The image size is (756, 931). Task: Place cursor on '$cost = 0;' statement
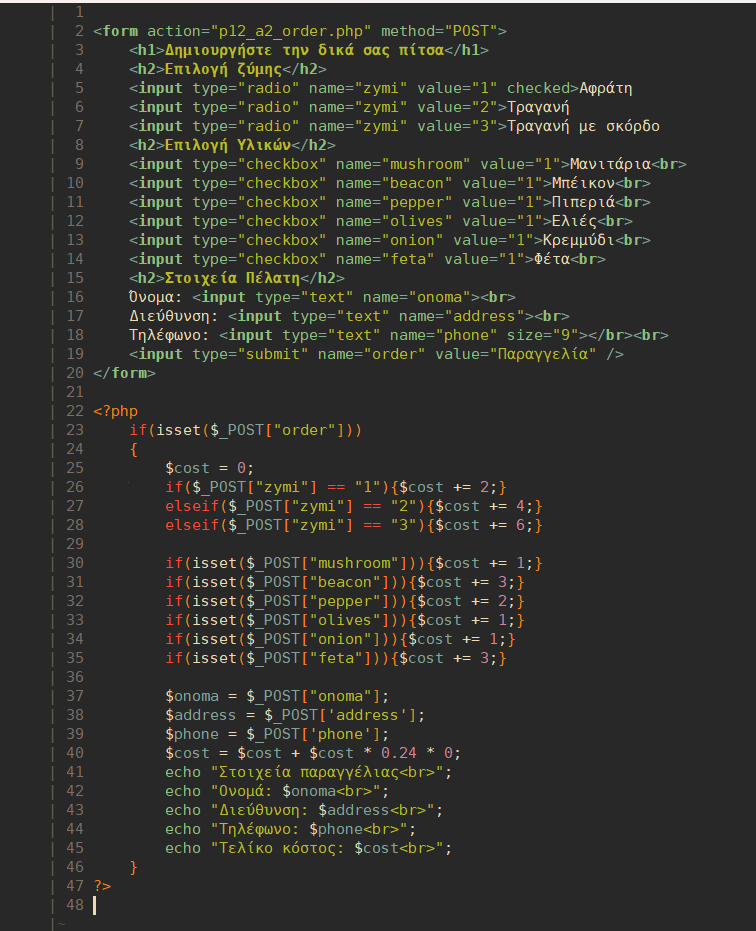coord(210,468)
